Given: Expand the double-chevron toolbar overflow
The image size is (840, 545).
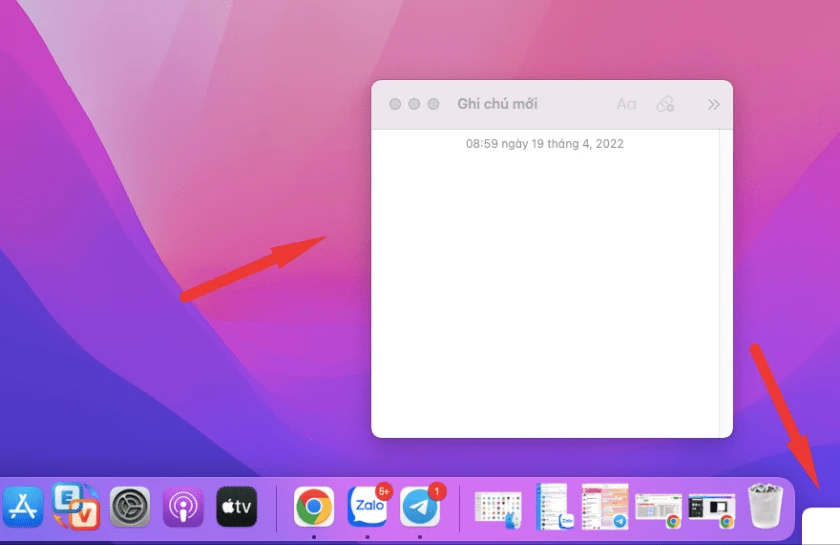Looking at the screenshot, I should coord(713,104).
